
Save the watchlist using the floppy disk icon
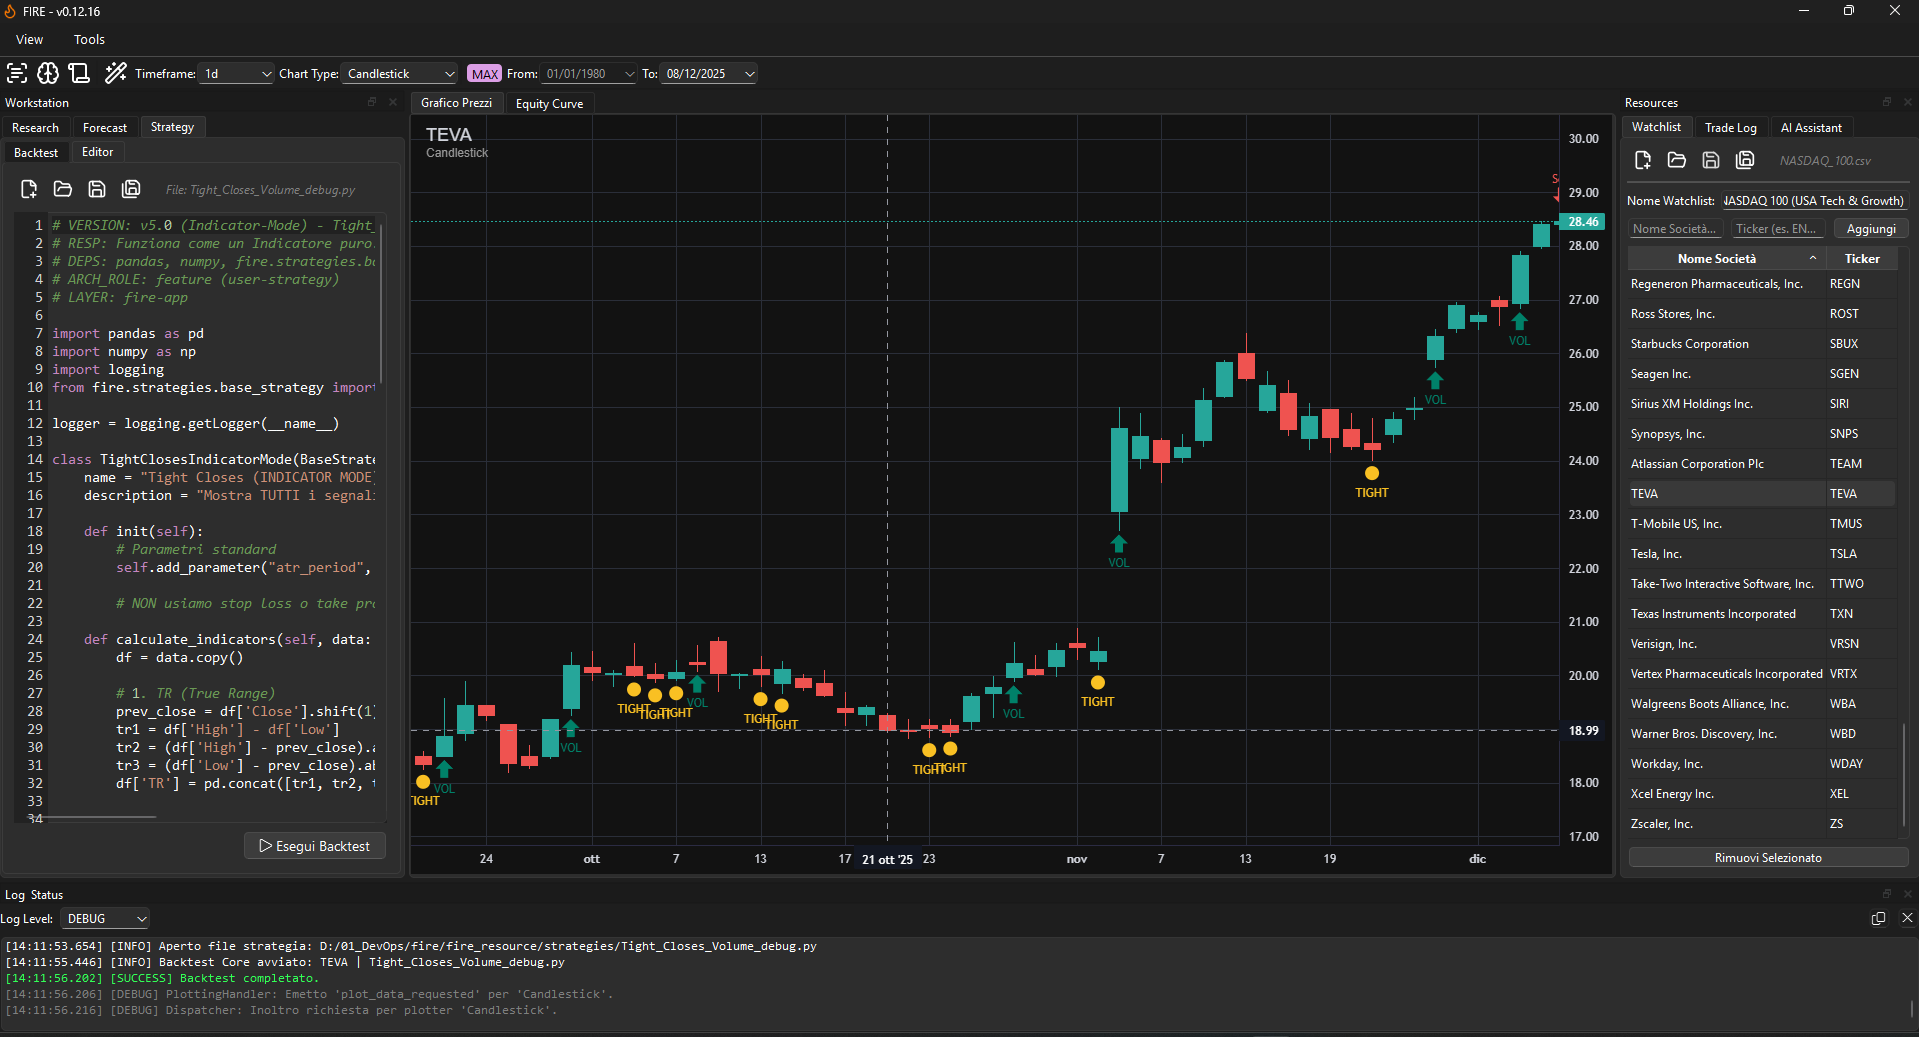coord(1711,160)
